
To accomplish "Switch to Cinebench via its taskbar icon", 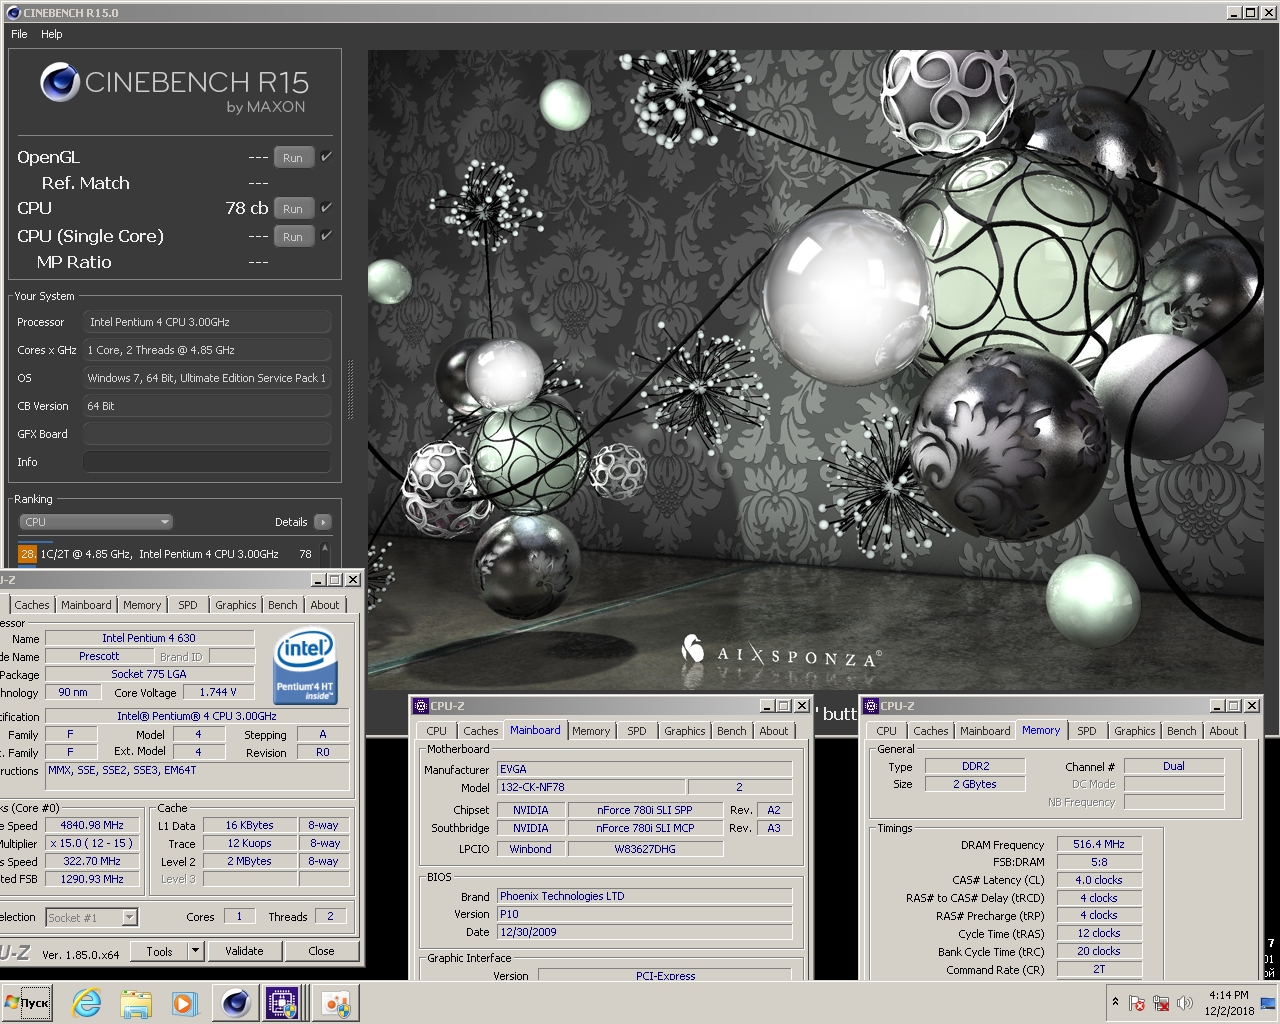I will pyautogui.click(x=236, y=1003).
